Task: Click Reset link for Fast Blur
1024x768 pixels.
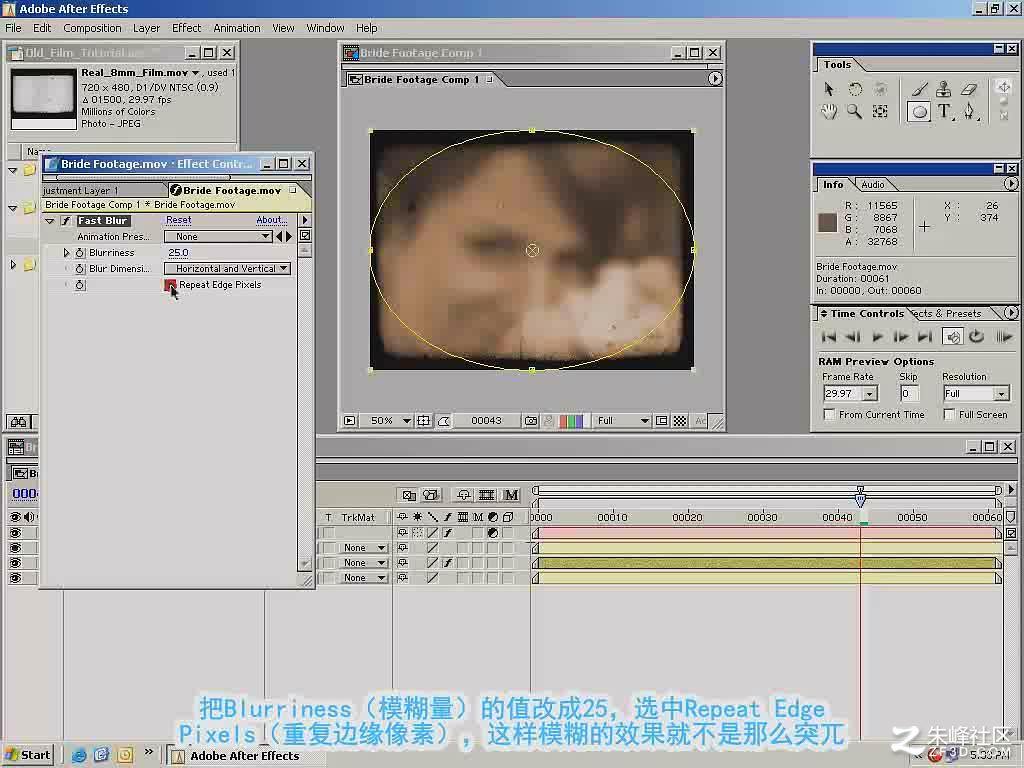Action: coord(178,220)
